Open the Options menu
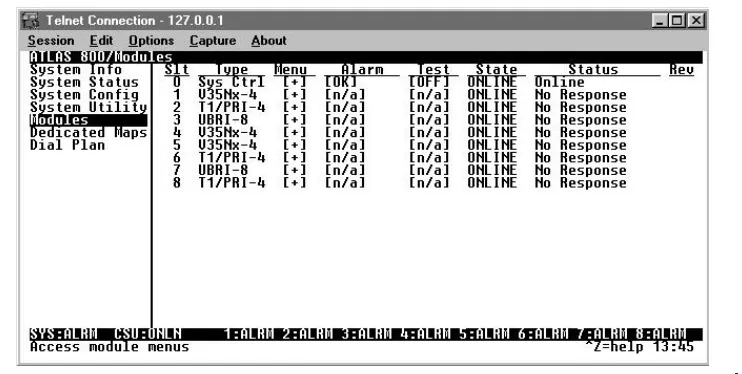This screenshot has width=742, height=374. [x=151, y=41]
